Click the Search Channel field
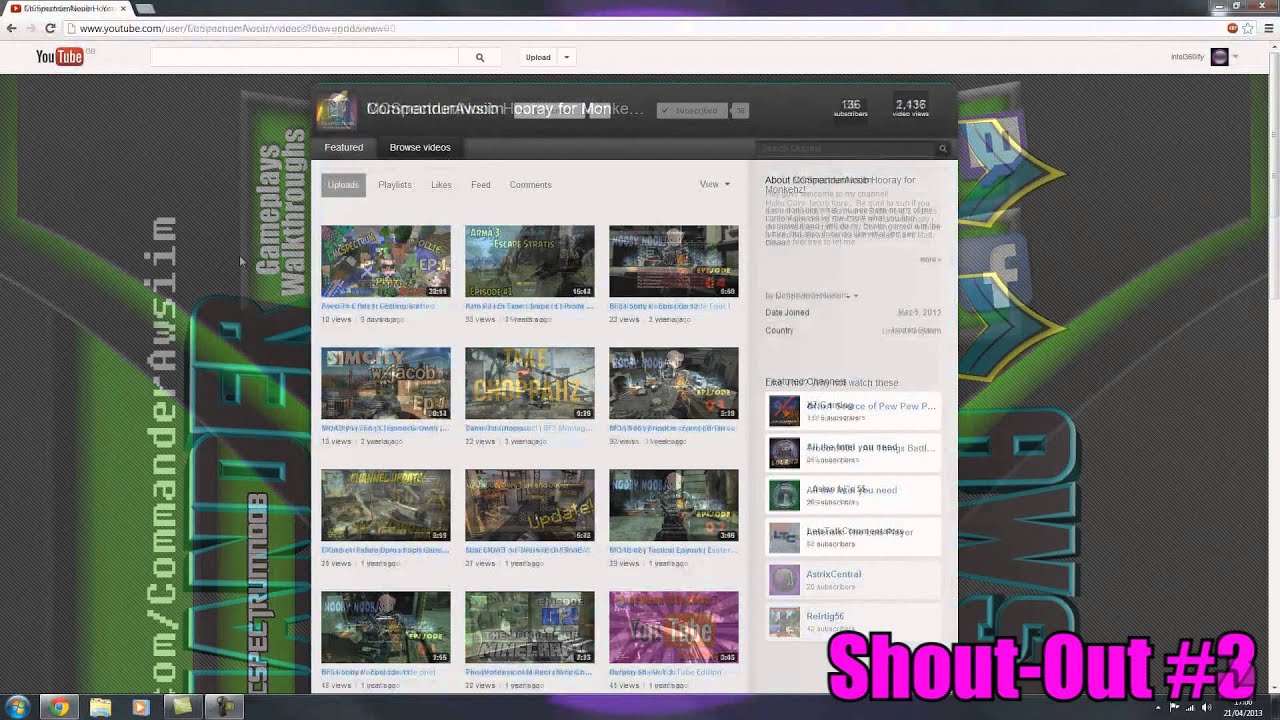This screenshot has width=1280, height=720. click(x=846, y=148)
